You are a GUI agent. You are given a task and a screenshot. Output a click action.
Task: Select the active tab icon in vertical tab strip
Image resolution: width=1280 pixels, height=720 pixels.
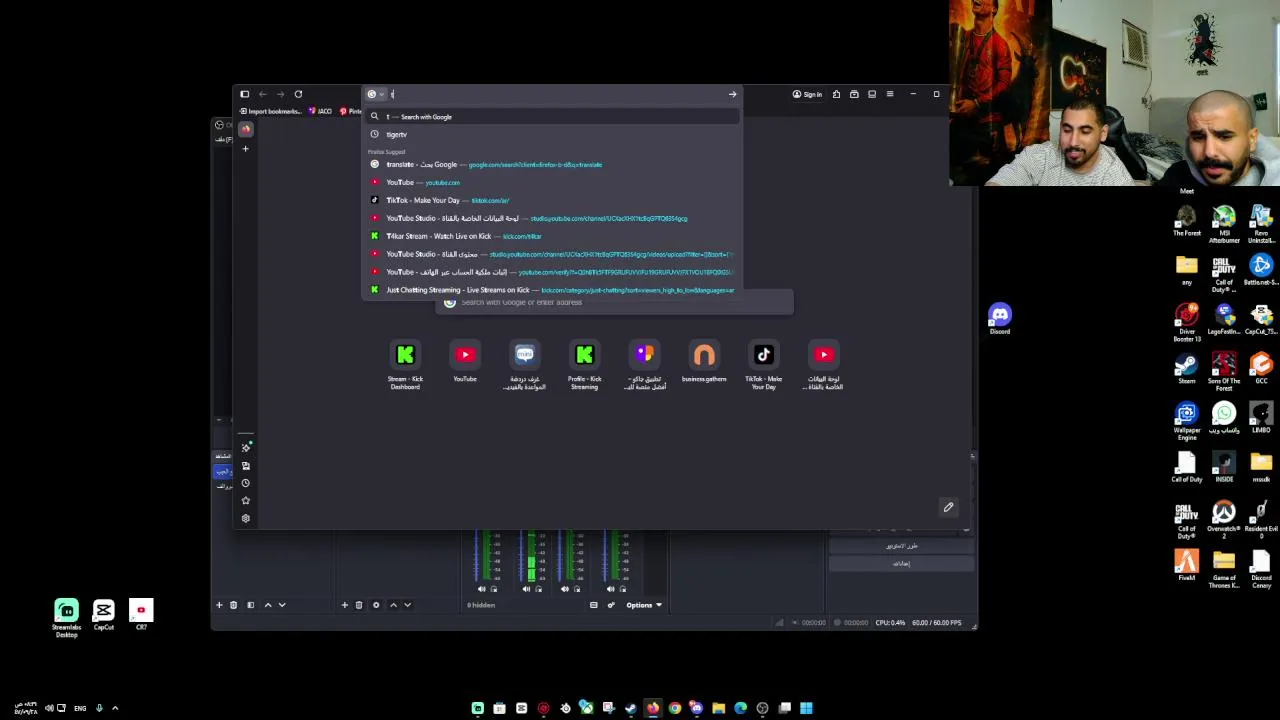(x=245, y=129)
